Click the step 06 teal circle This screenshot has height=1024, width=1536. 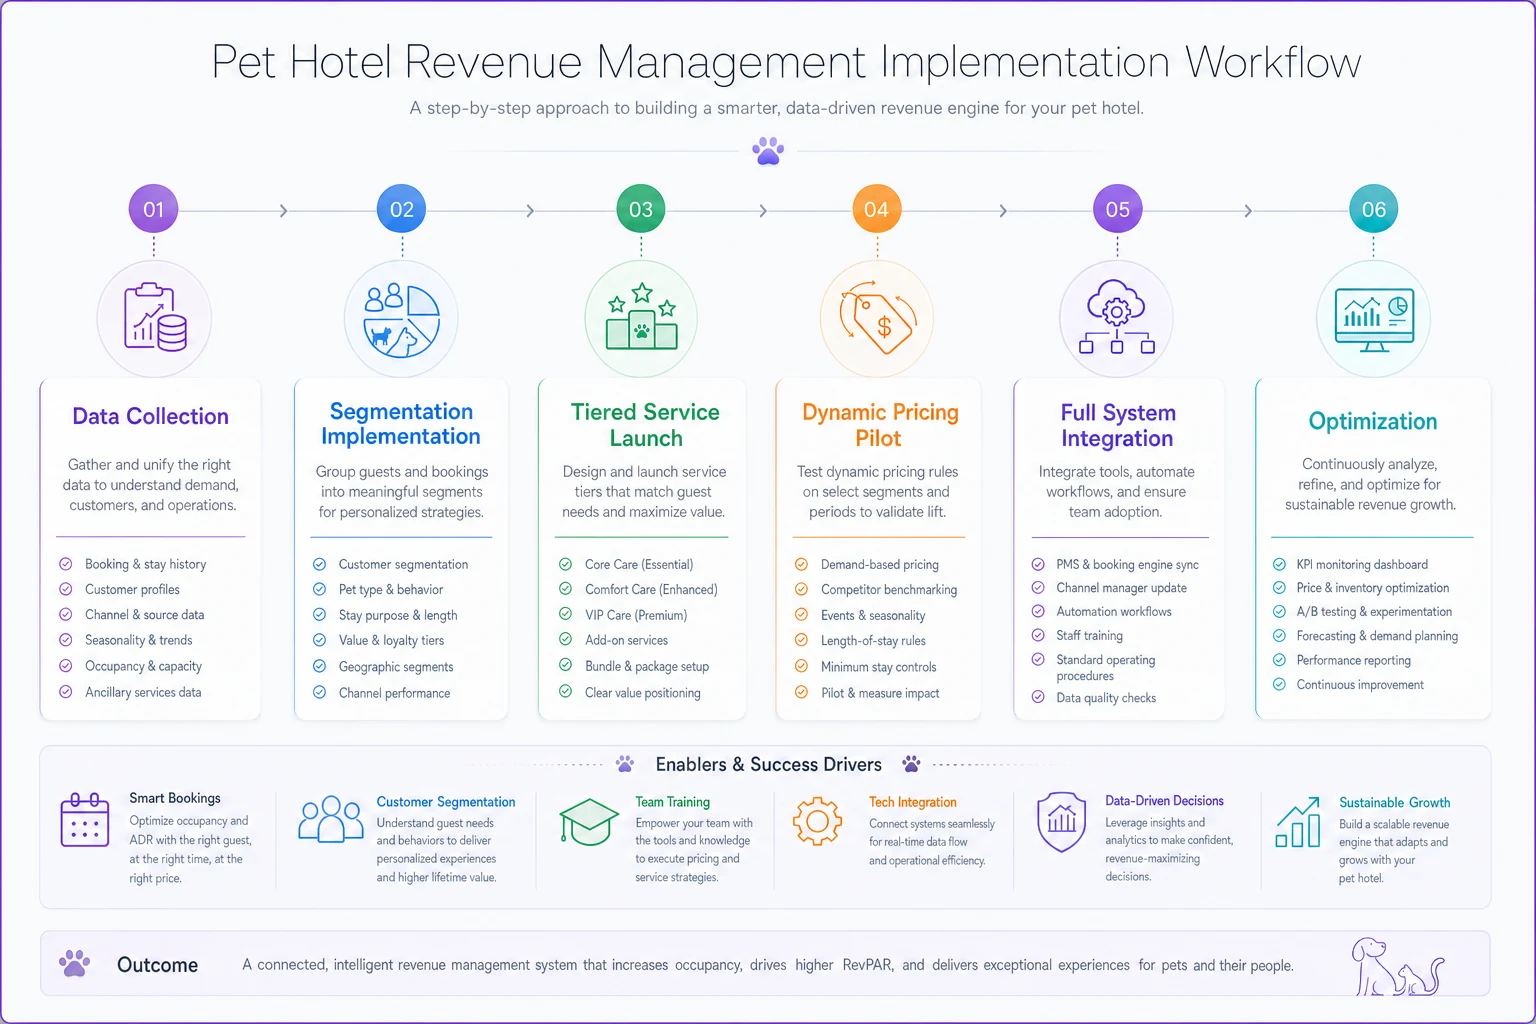[1373, 209]
